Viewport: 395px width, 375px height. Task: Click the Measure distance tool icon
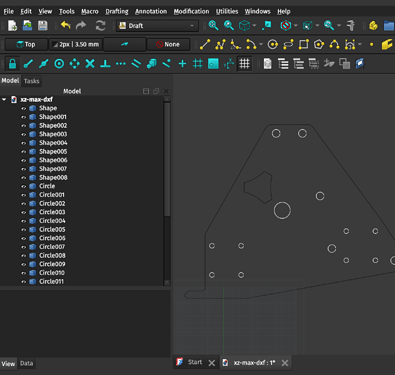coord(351,26)
